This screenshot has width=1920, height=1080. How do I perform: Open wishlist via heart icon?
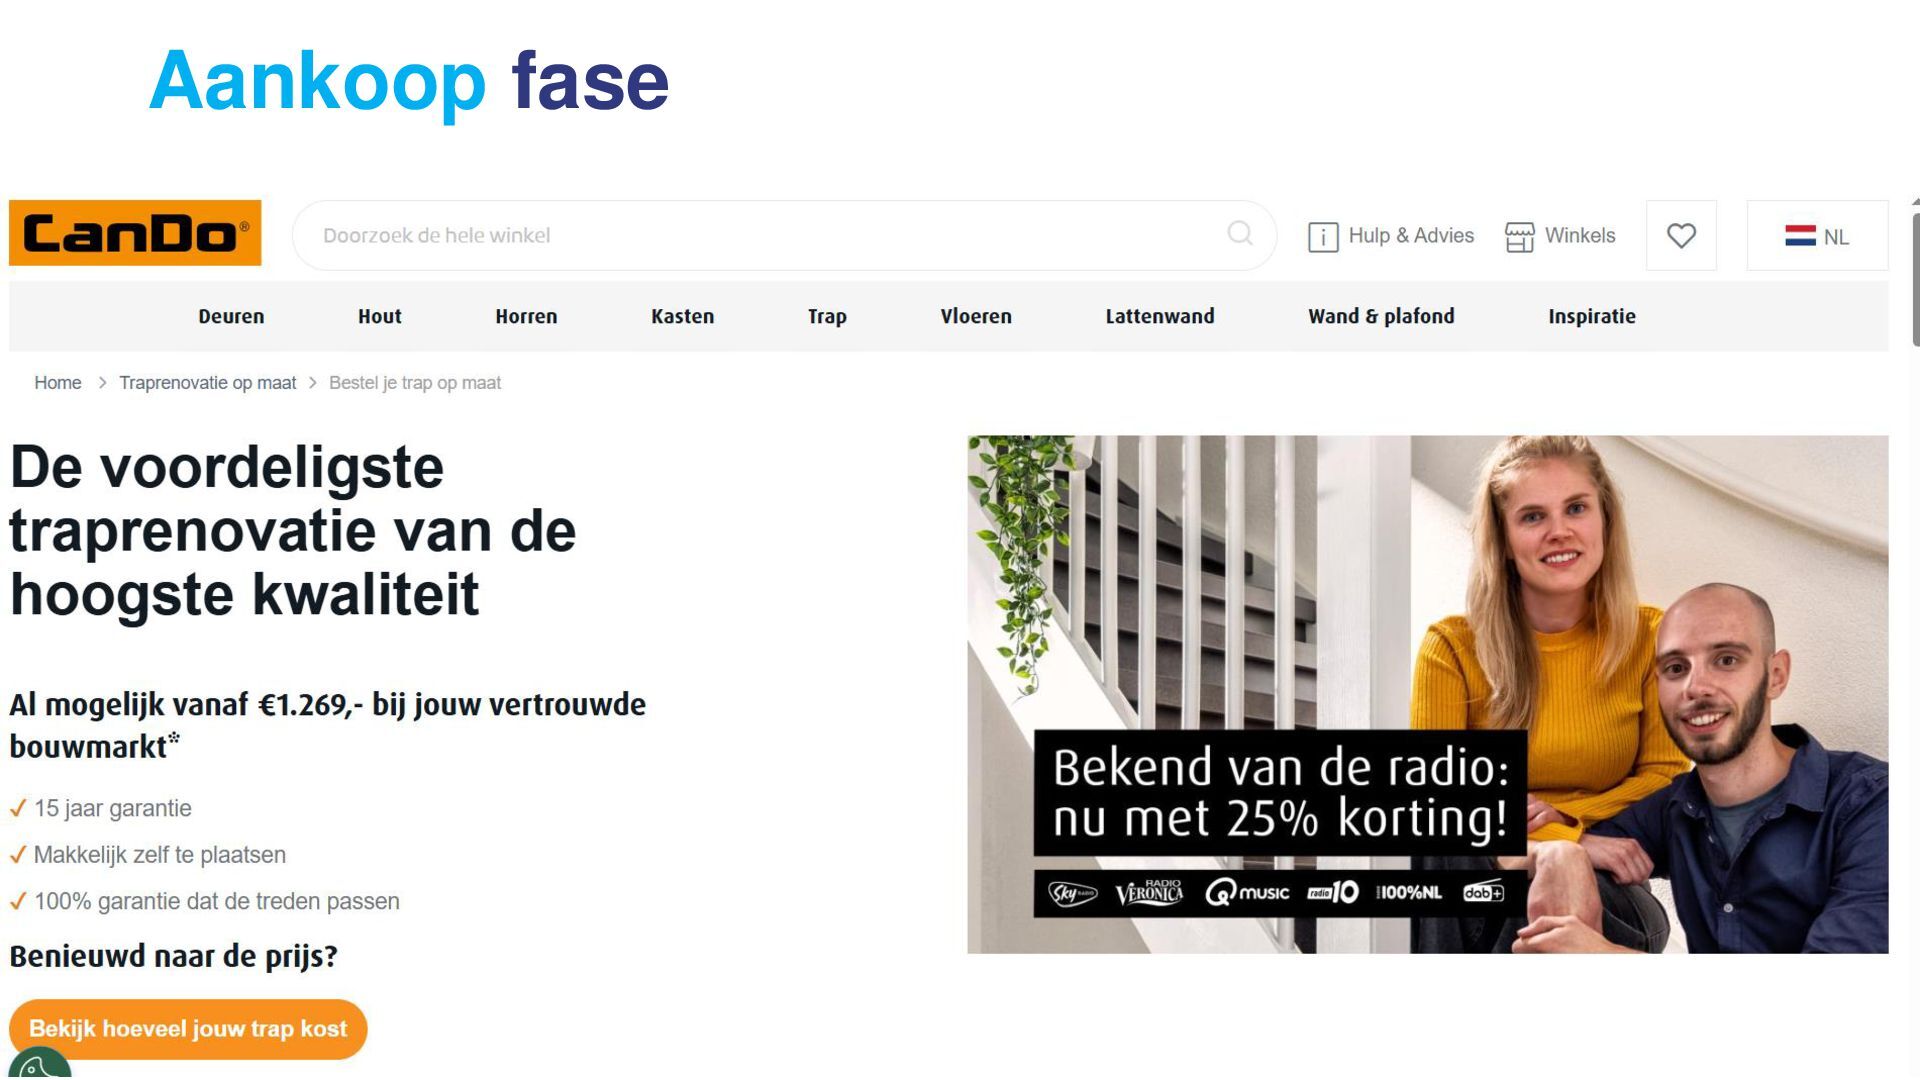1681,236
